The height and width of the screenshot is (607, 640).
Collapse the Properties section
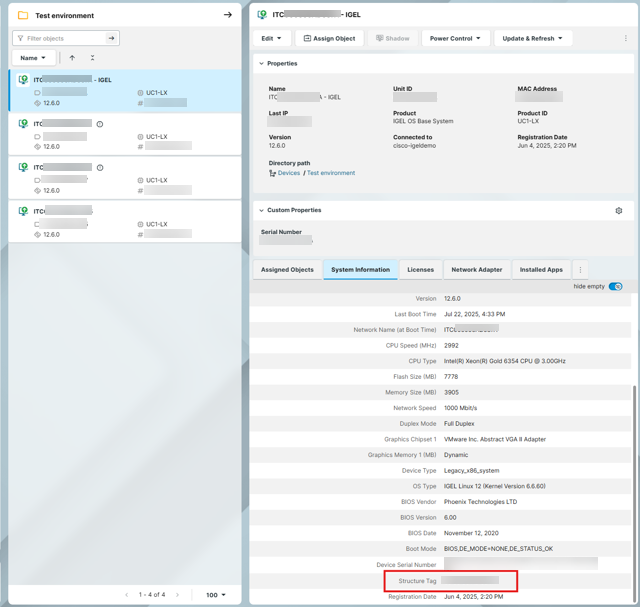pyautogui.click(x=262, y=63)
